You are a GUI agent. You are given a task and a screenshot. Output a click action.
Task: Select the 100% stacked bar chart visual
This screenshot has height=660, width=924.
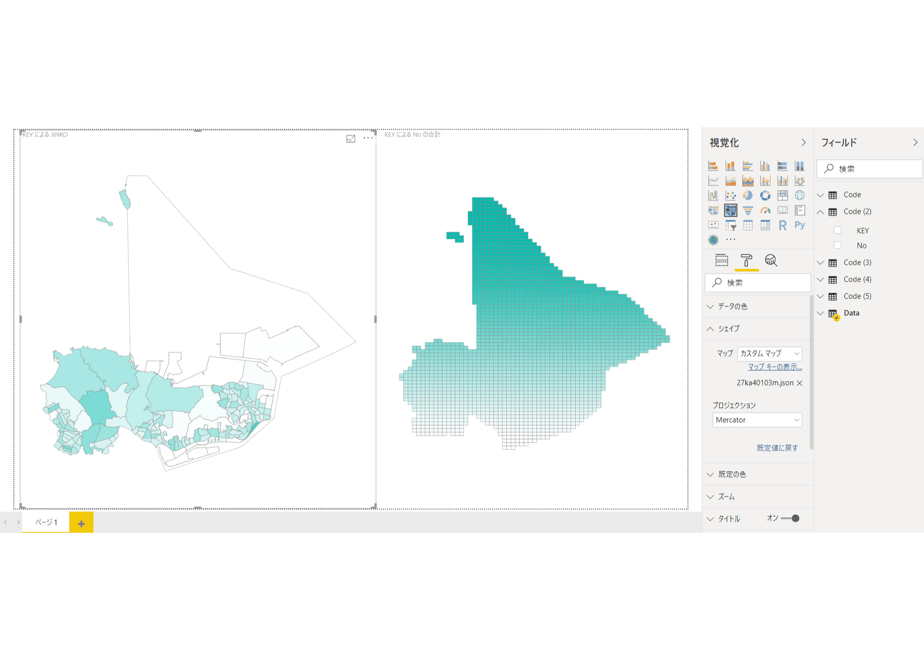pyautogui.click(x=782, y=166)
